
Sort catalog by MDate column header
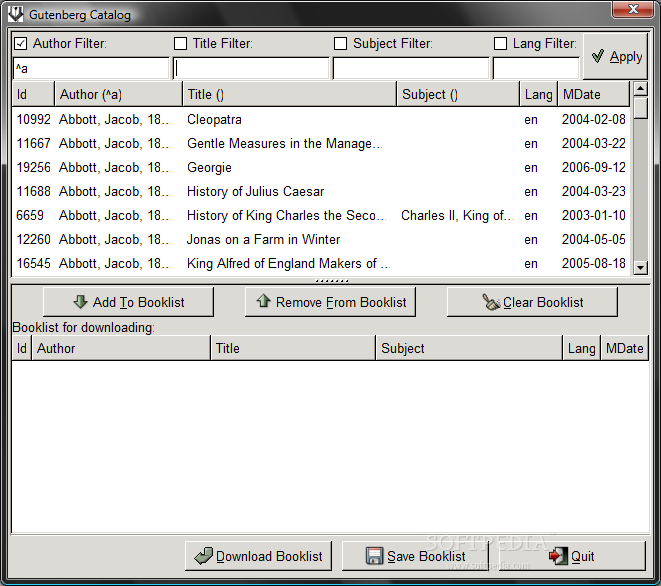tap(594, 94)
